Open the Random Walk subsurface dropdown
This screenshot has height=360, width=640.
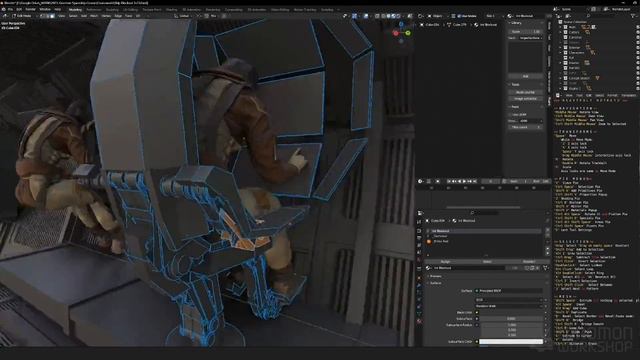[509, 306]
